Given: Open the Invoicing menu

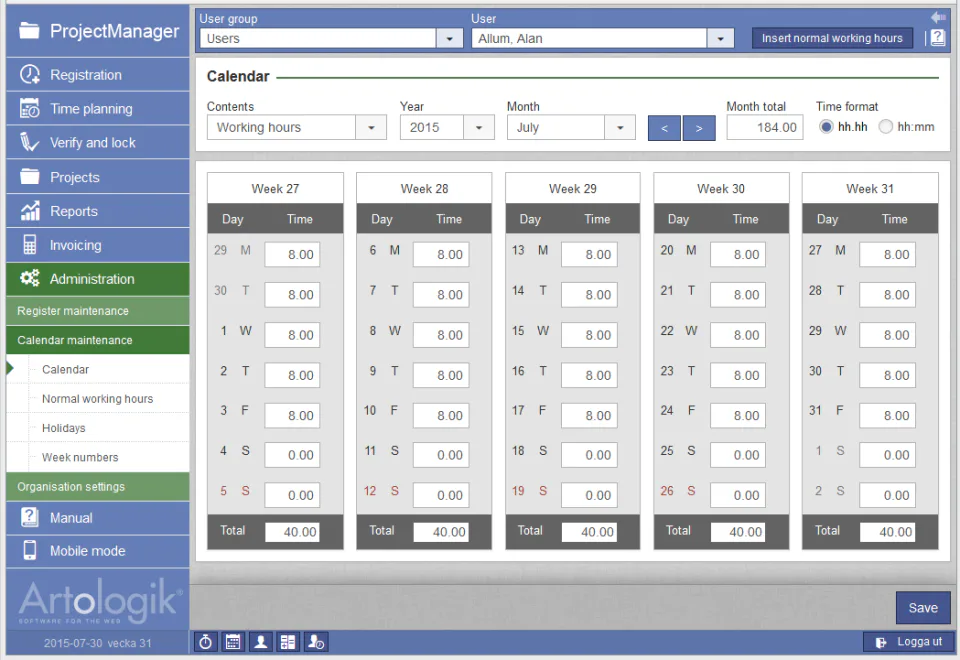Looking at the screenshot, I should pos(98,245).
